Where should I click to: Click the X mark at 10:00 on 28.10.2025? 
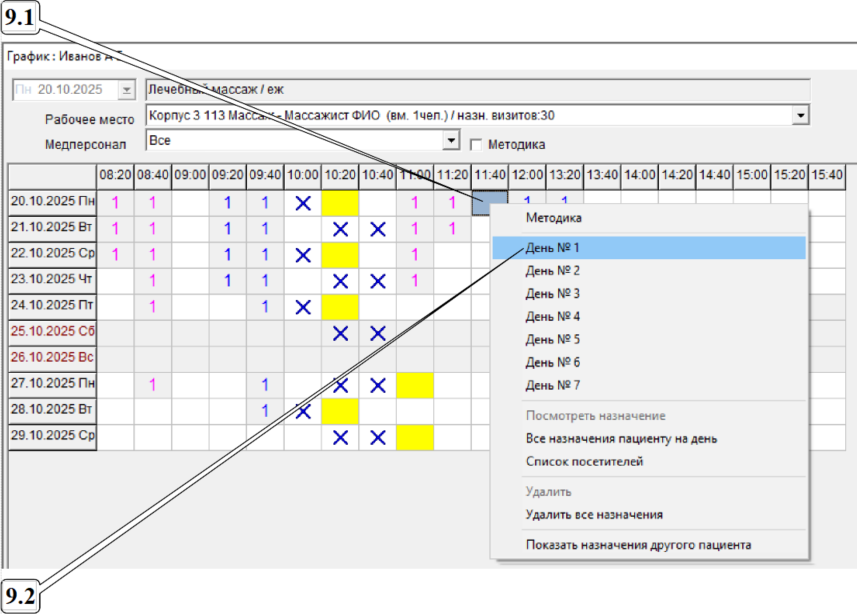click(303, 410)
